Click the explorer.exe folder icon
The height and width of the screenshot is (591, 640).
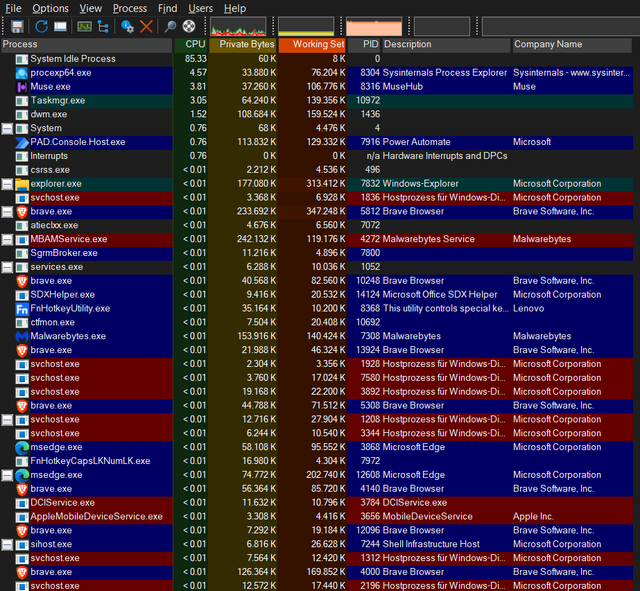tap(22, 184)
